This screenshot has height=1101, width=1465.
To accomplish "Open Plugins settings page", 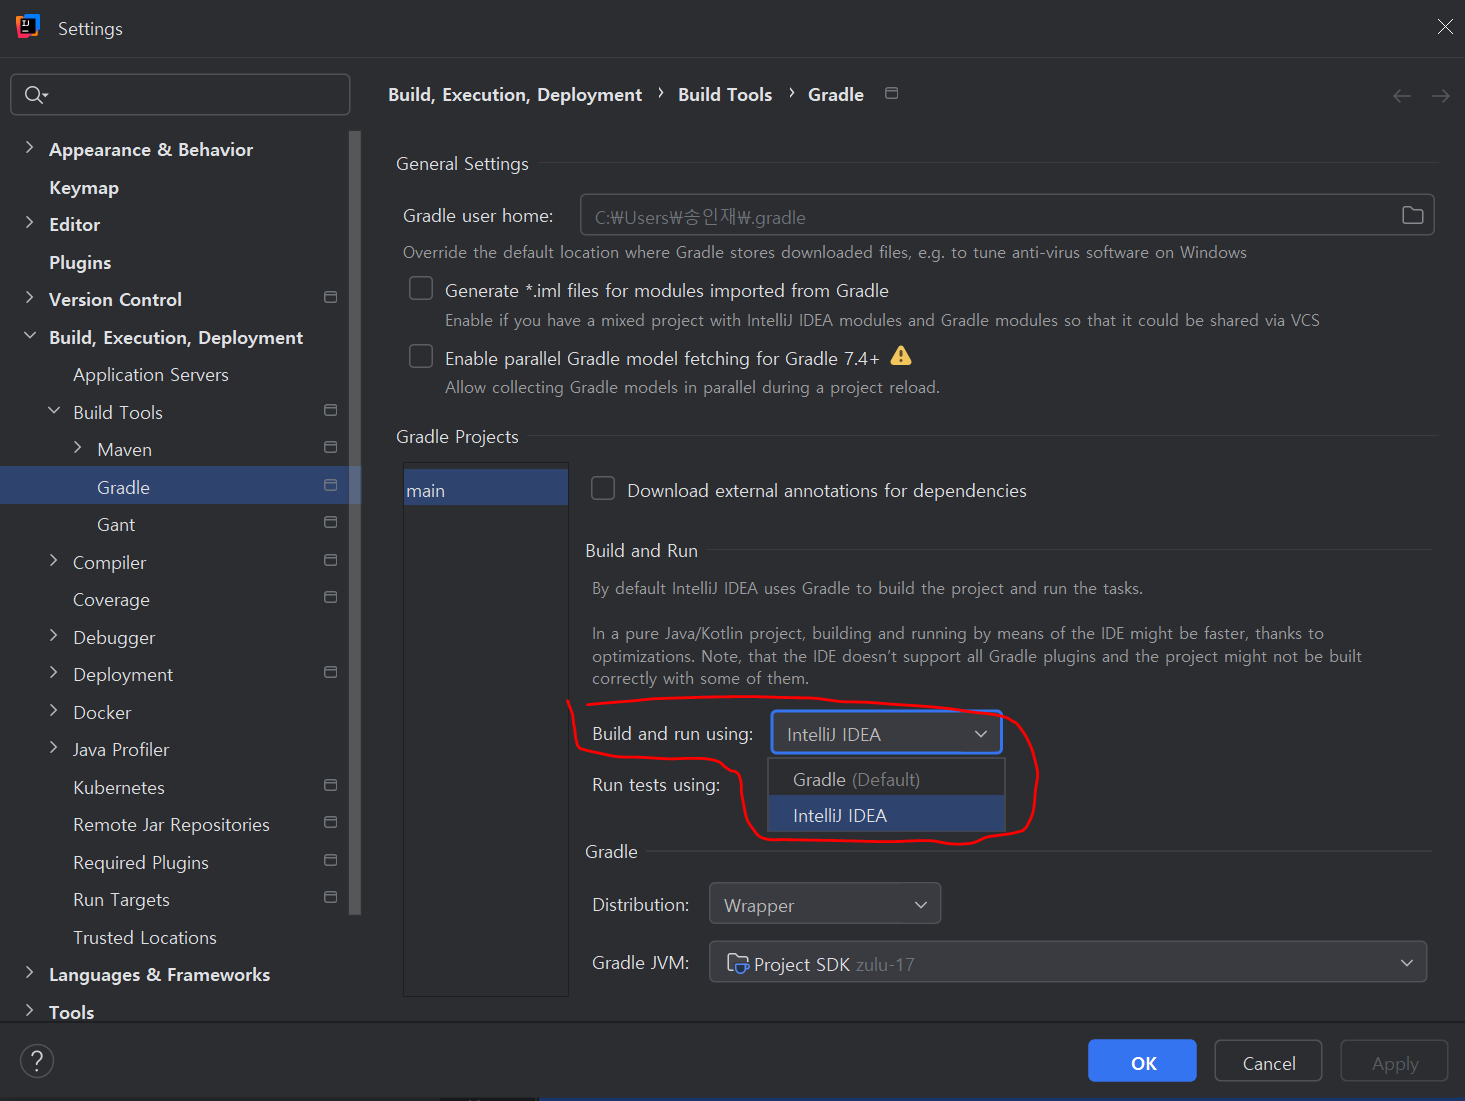I will 80,262.
